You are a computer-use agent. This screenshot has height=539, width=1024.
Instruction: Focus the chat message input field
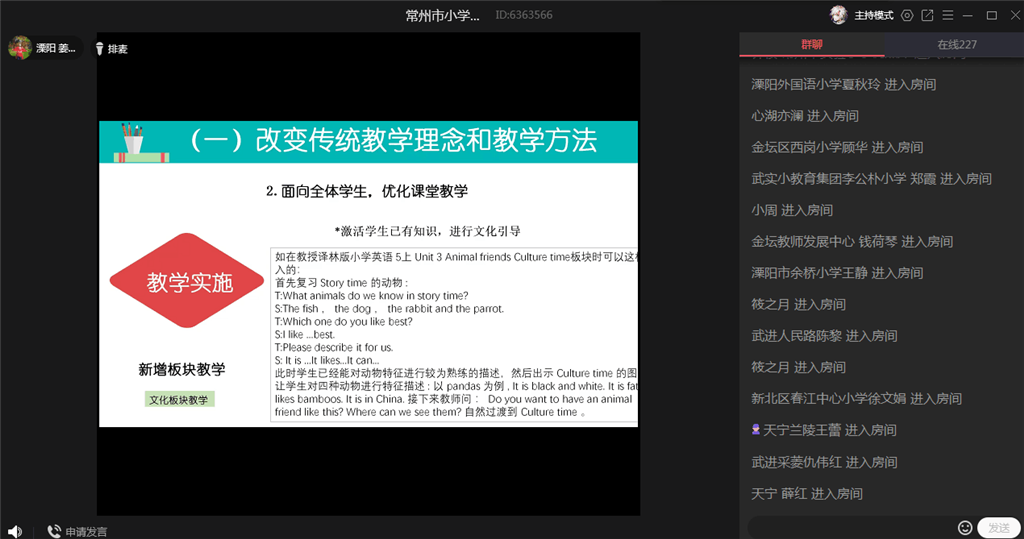851,527
